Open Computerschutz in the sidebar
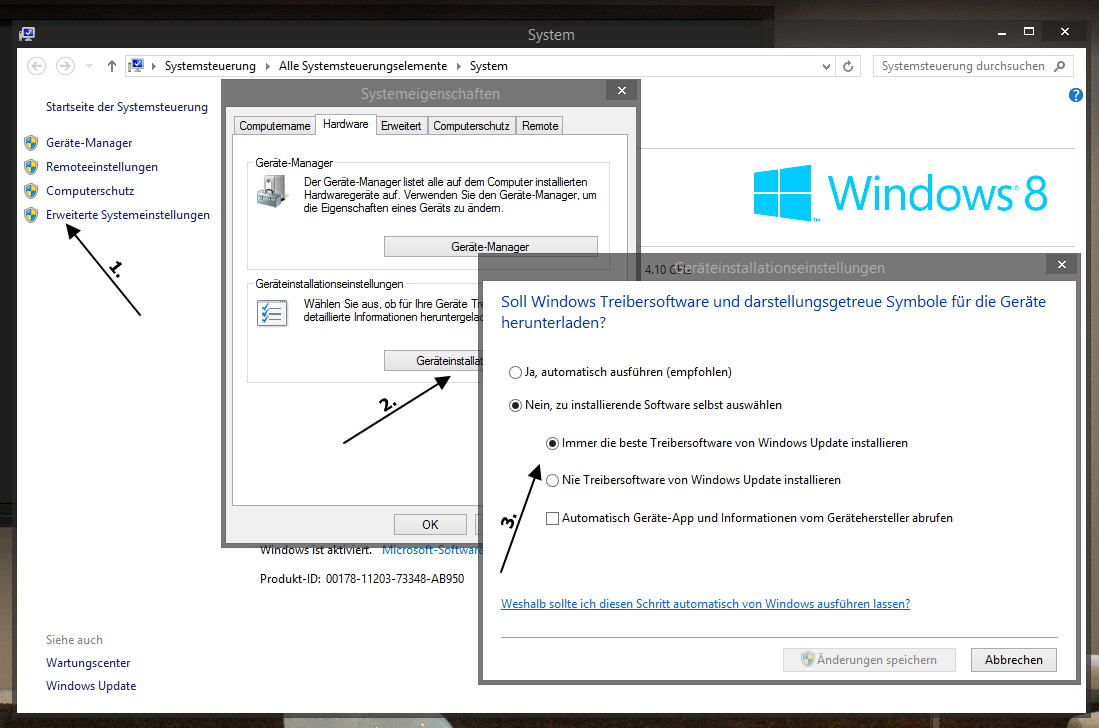Screen dimensions: 1099x728 90,191
